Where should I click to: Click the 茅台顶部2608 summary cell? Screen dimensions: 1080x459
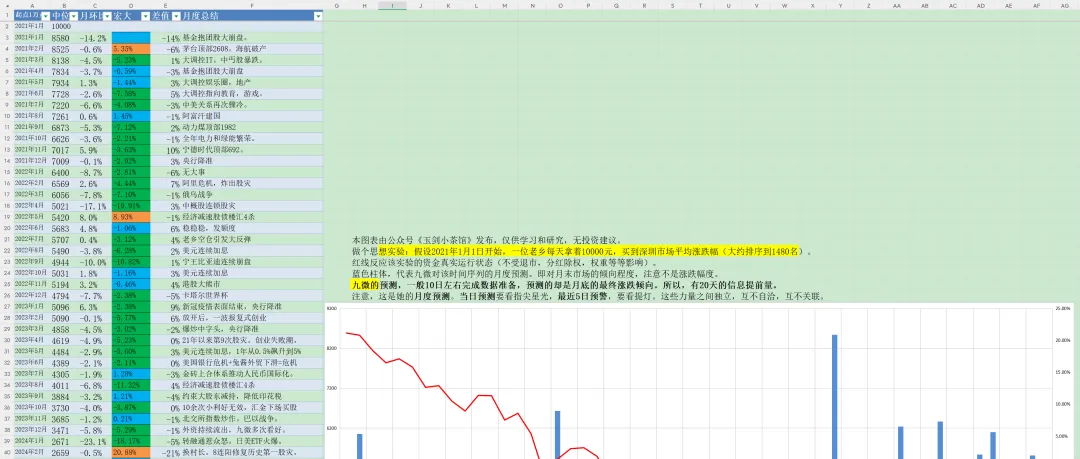[x=252, y=49]
